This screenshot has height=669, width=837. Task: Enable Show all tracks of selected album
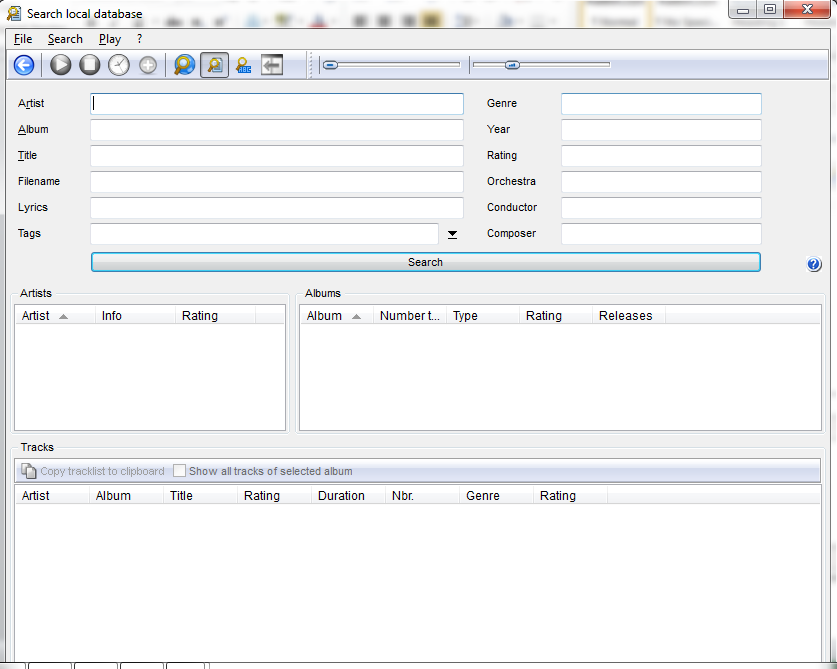[x=180, y=471]
